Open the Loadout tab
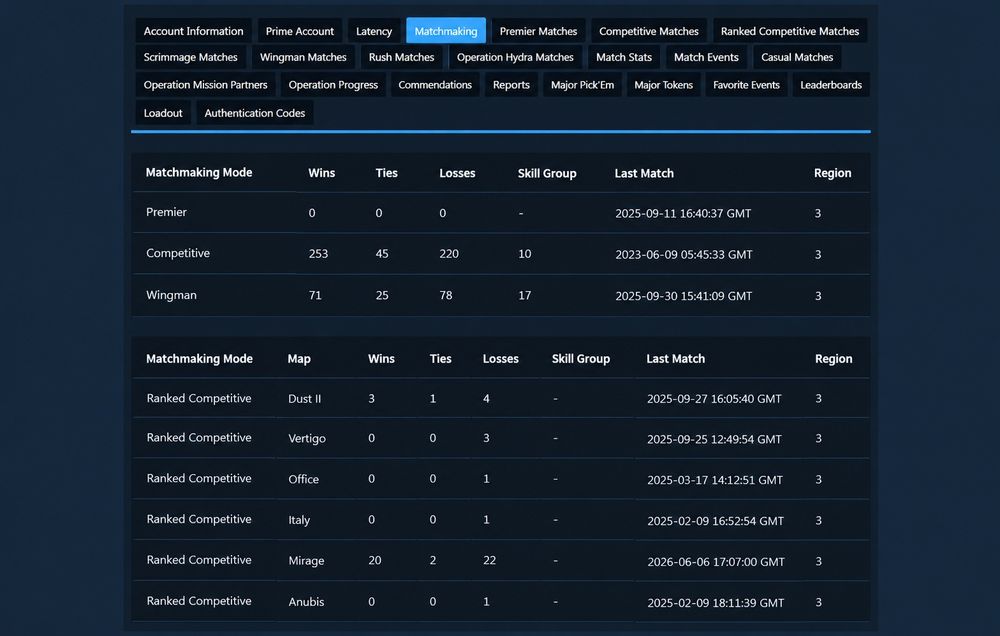 pyautogui.click(x=163, y=112)
